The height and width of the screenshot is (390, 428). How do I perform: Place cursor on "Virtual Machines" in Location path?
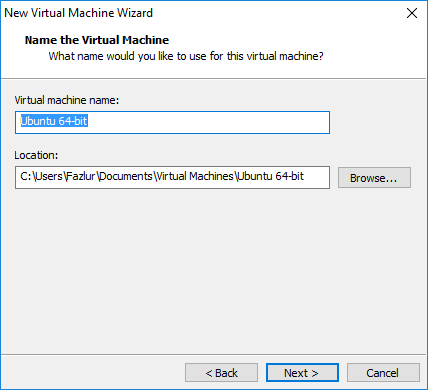(x=195, y=176)
